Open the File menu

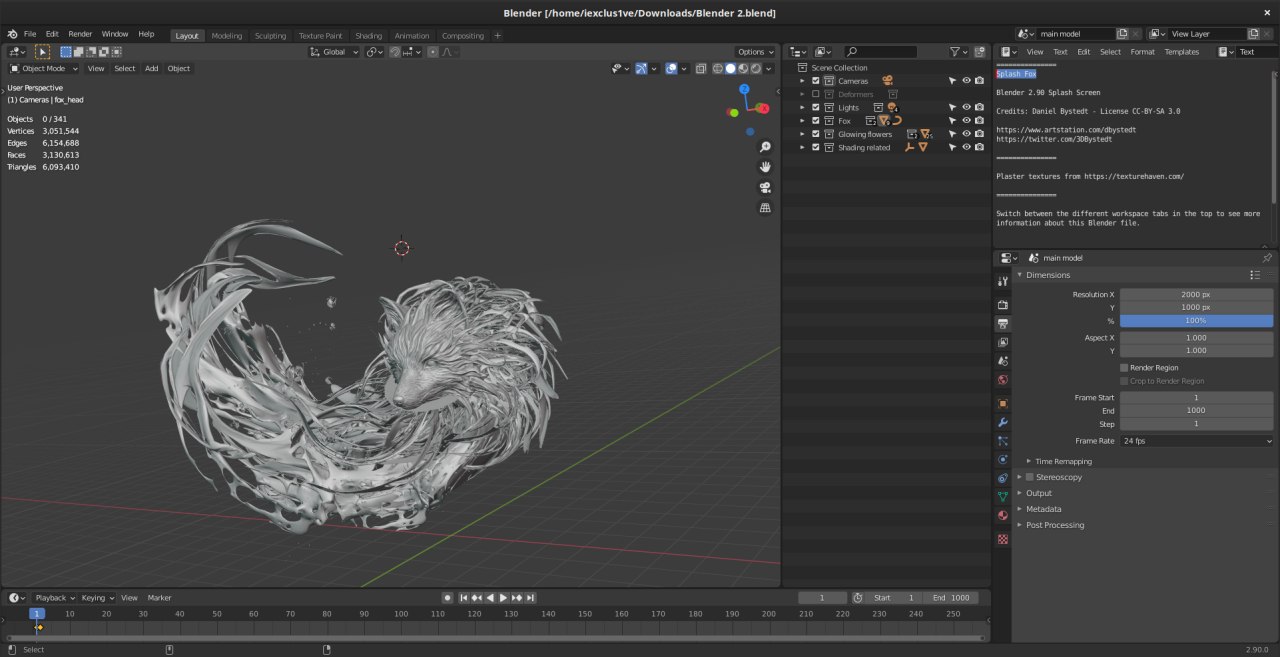tap(30, 34)
